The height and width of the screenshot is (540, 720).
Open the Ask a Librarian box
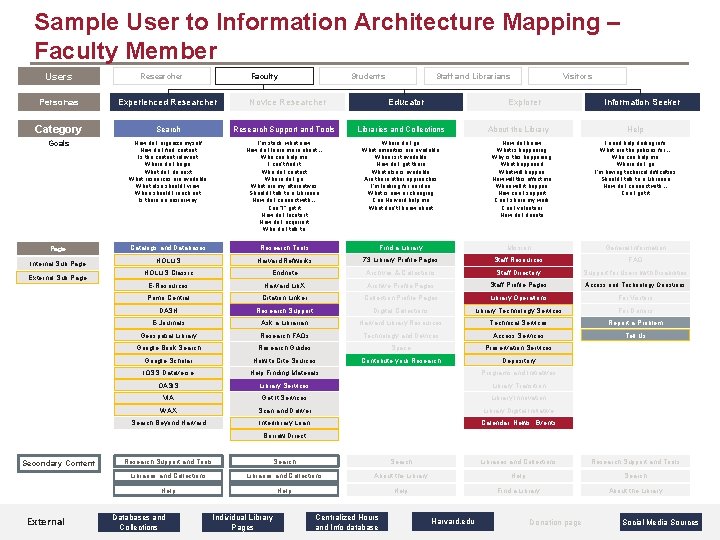coord(284,323)
